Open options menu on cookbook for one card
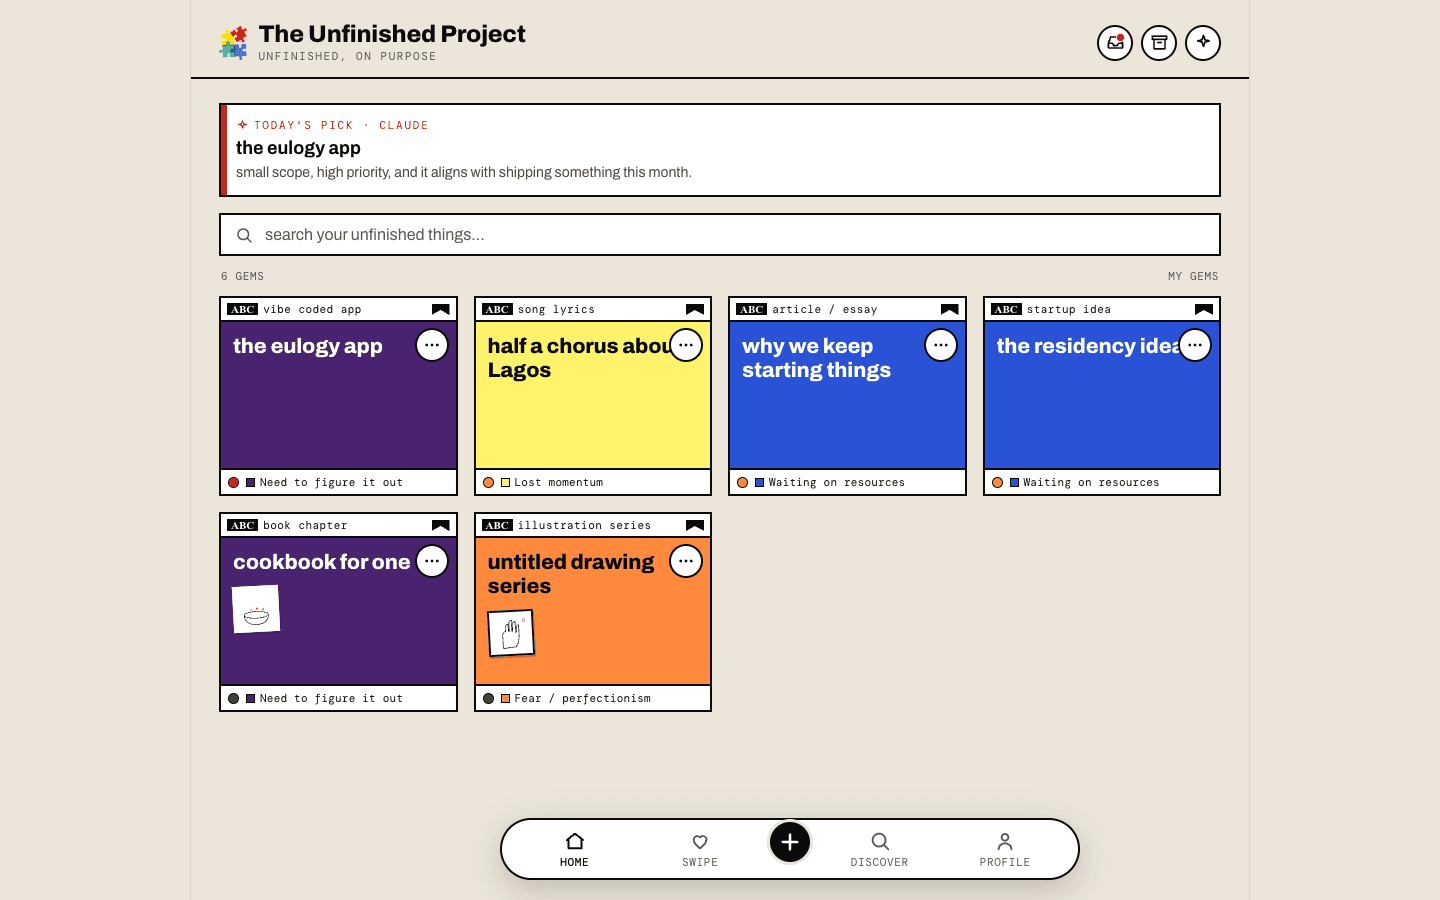The width and height of the screenshot is (1440, 900). (x=432, y=561)
